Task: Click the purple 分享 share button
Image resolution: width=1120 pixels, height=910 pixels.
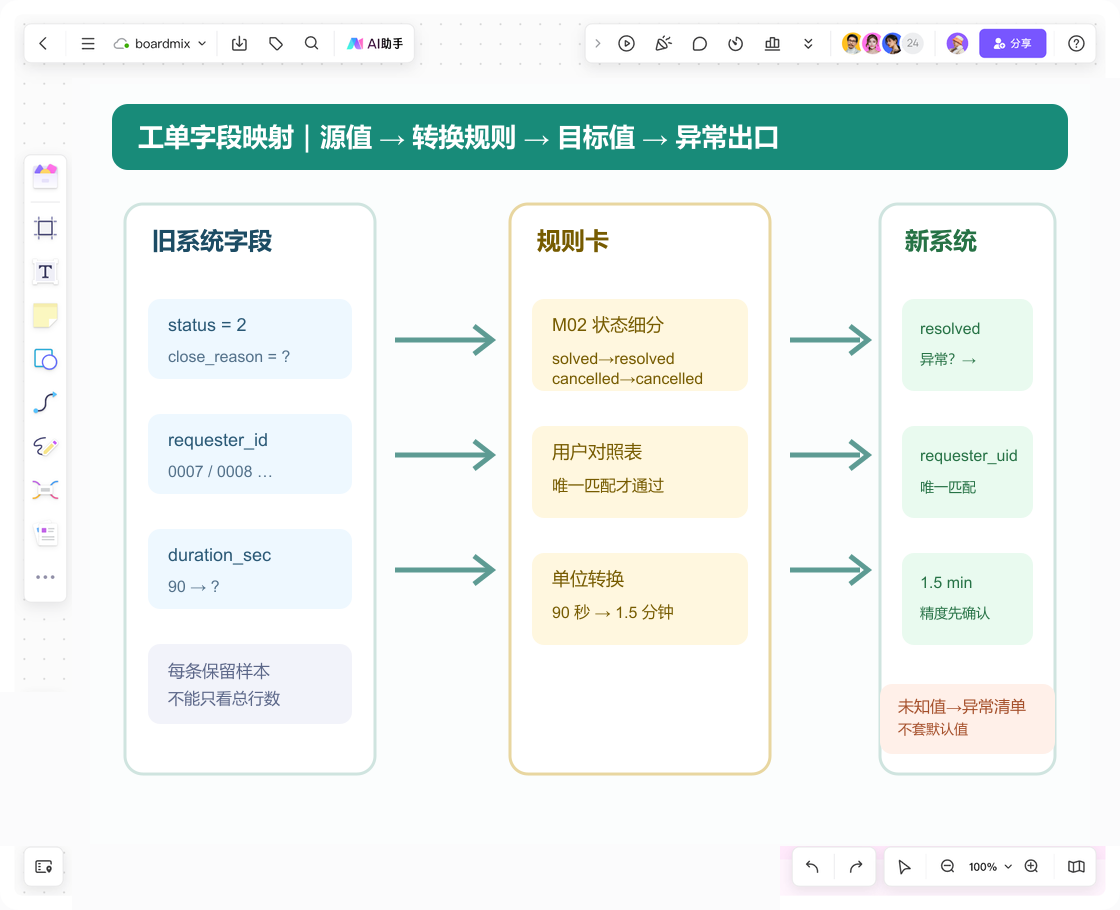Action: tap(1012, 44)
